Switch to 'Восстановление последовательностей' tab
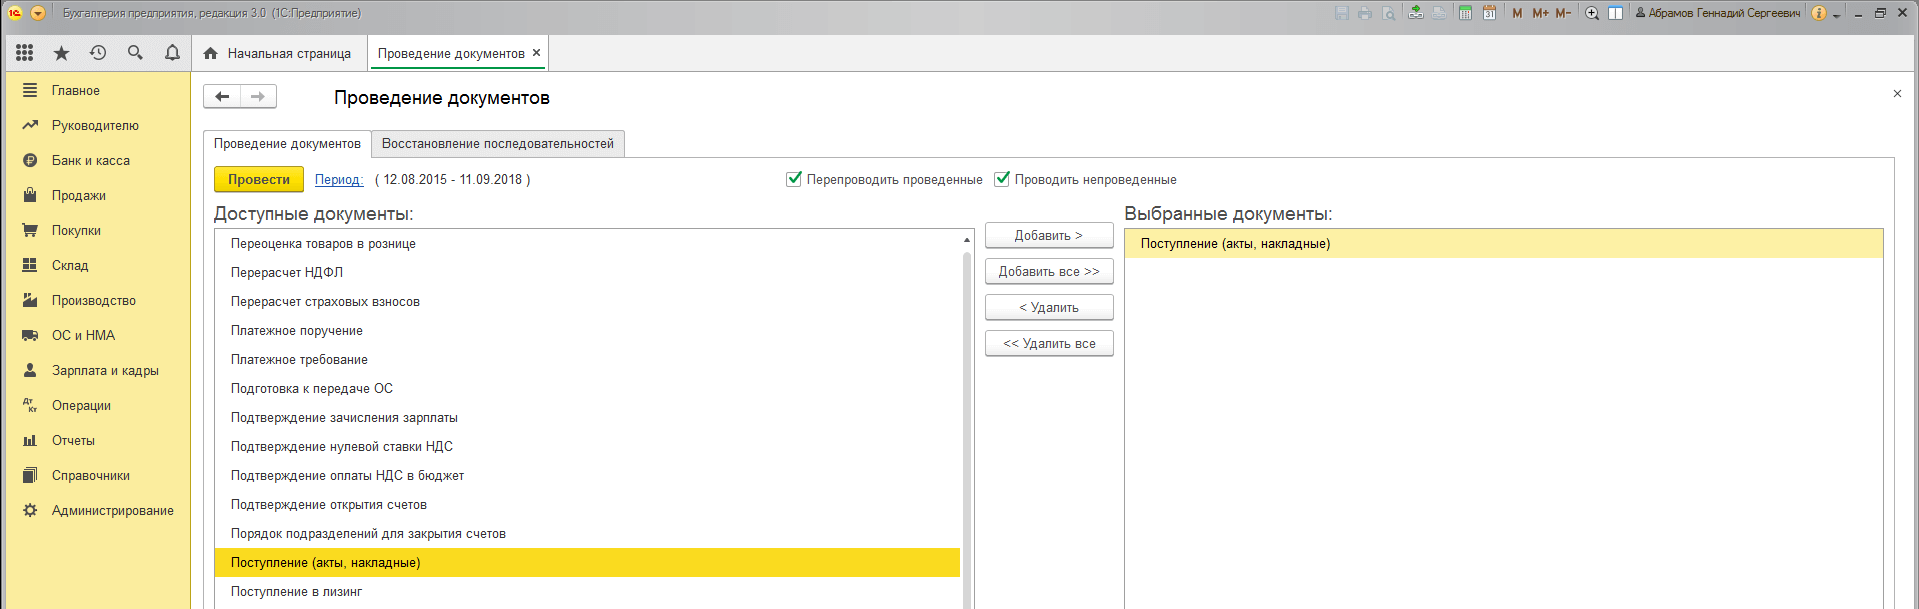Screen dimensions: 1919x609 (x=498, y=144)
